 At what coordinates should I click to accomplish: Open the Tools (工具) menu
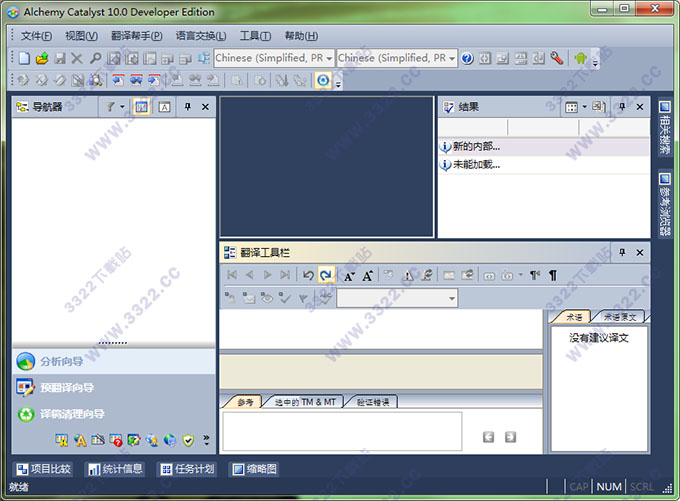[x=255, y=36]
